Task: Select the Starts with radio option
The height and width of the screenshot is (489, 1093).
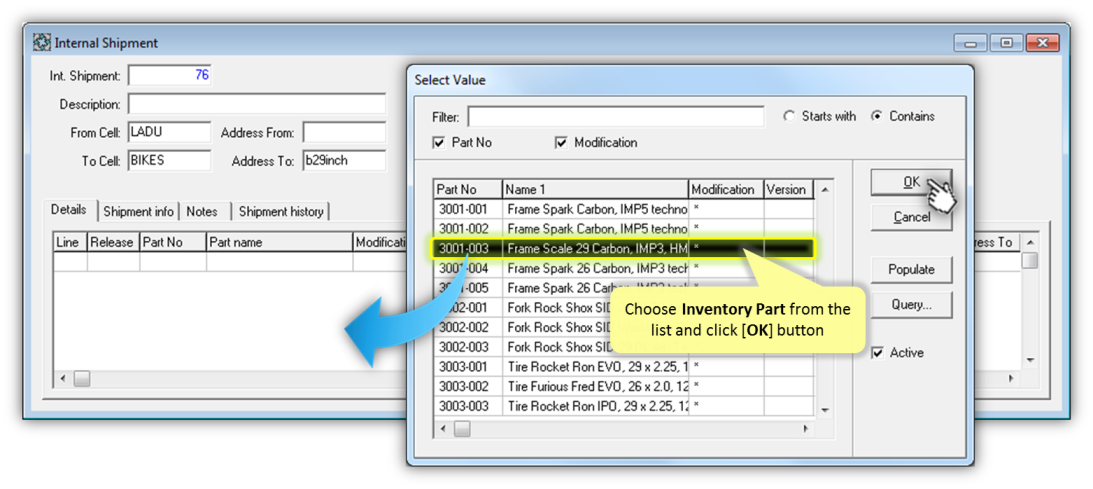Action: (x=789, y=116)
